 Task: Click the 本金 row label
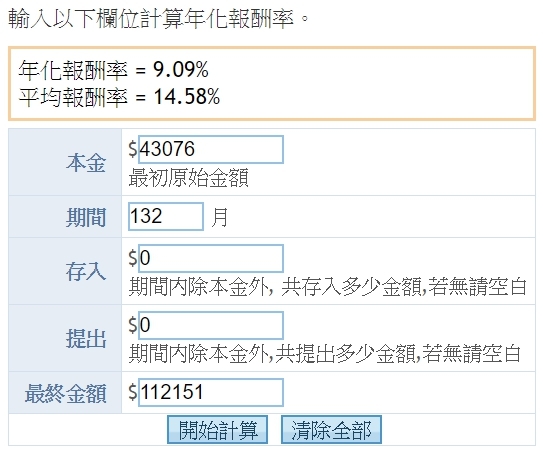click(x=86, y=163)
